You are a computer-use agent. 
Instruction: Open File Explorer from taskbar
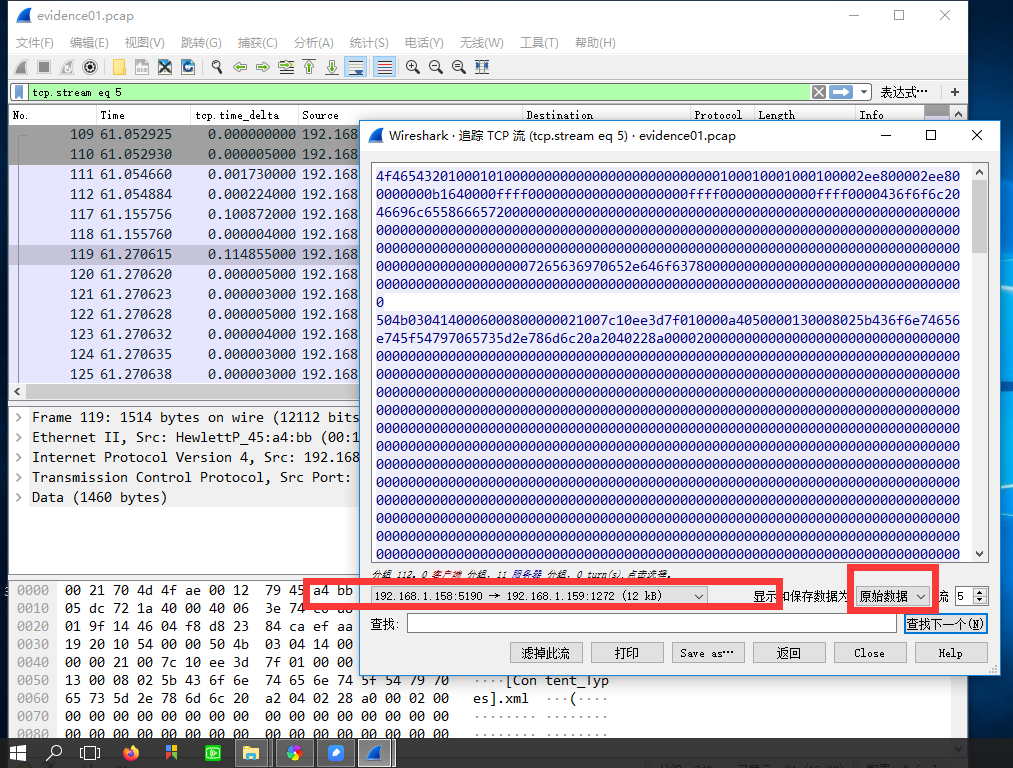[251, 753]
